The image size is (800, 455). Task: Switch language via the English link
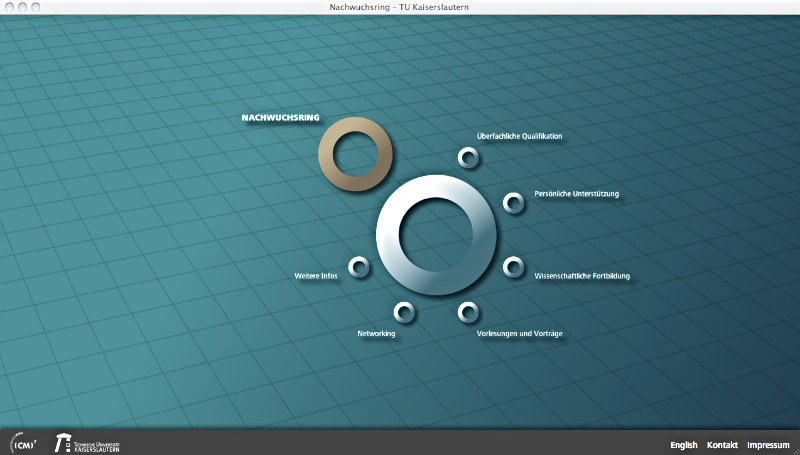[684, 445]
